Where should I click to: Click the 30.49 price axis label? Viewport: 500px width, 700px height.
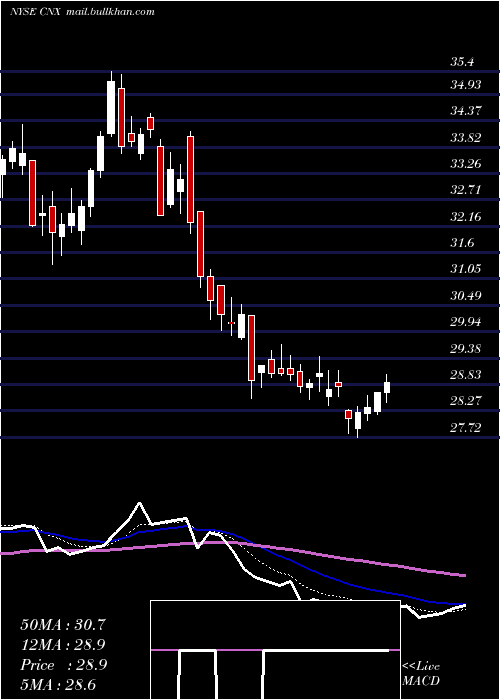tap(466, 296)
